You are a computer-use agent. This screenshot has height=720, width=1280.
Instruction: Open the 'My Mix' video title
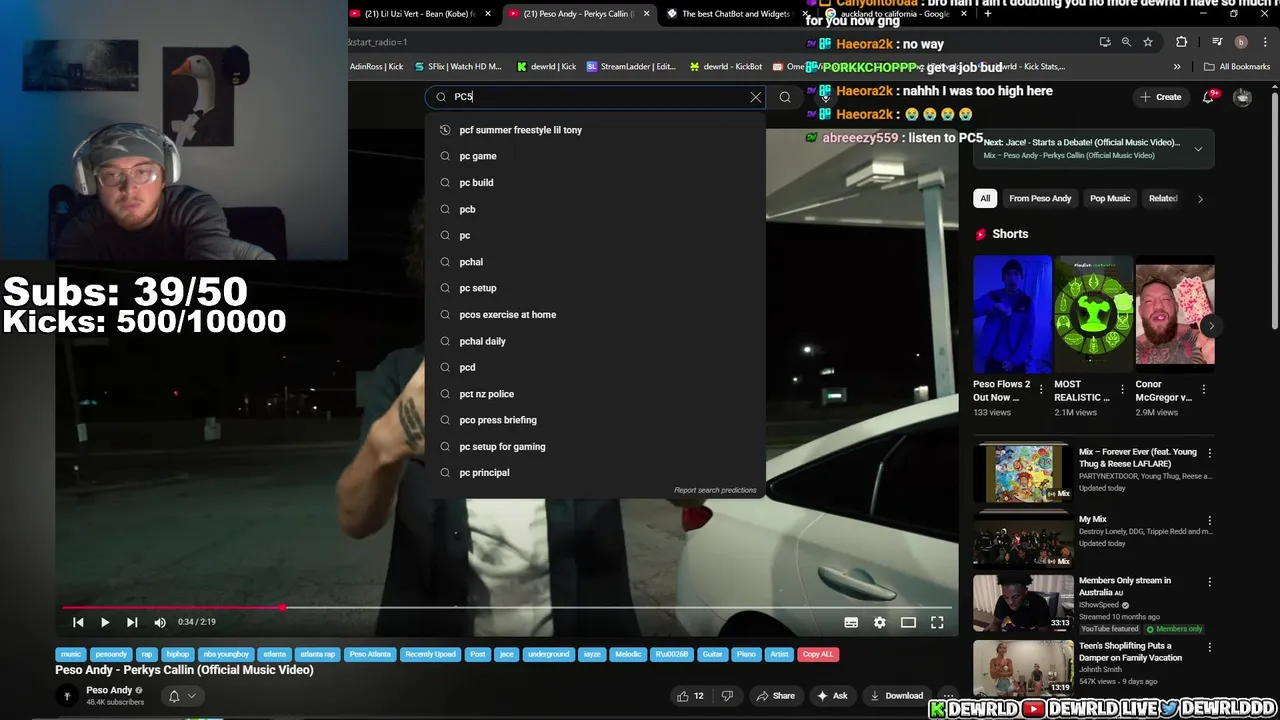click(1093, 519)
